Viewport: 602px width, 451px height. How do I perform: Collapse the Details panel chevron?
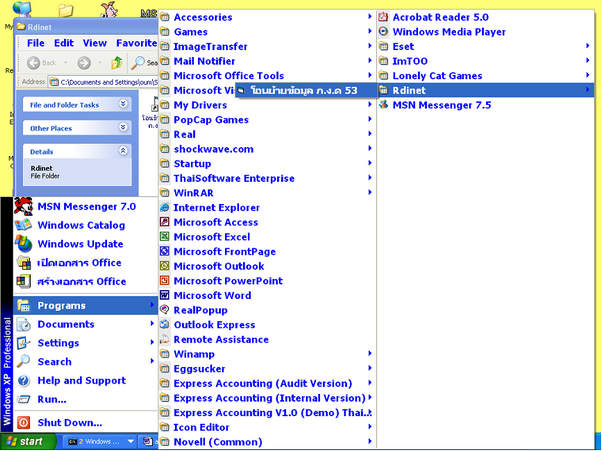(123, 151)
